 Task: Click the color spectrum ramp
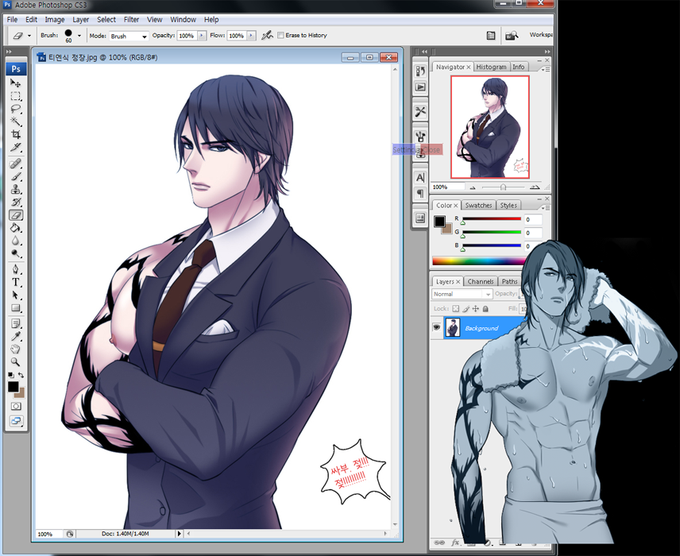click(x=479, y=261)
